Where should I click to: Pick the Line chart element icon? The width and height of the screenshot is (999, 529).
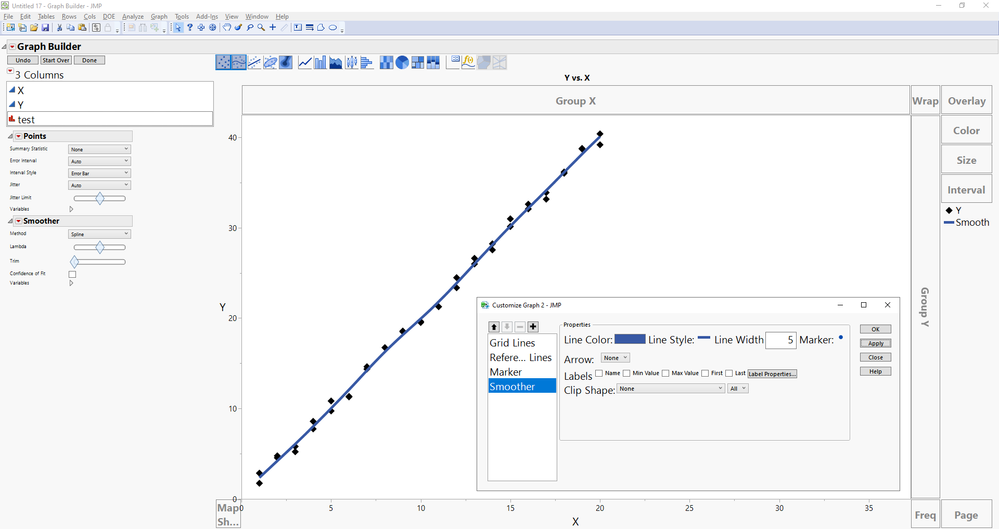click(x=305, y=62)
